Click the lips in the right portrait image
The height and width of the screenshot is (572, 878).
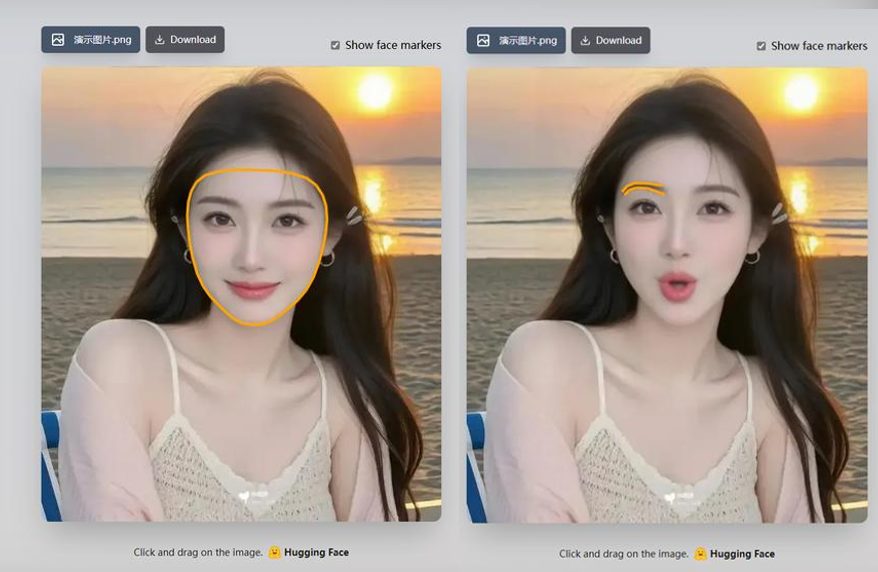(x=678, y=287)
